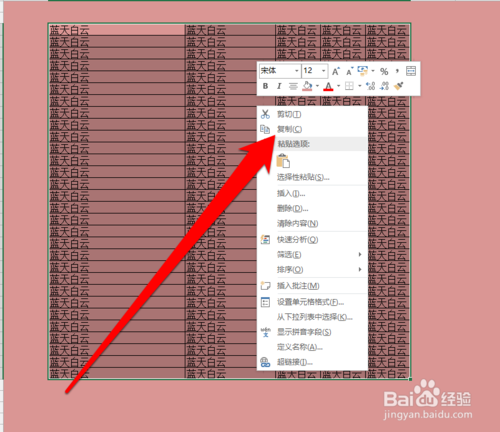Decrease font size with smaller A icon
Image resolution: width=500 pixels, height=432 pixels.
click(349, 71)
